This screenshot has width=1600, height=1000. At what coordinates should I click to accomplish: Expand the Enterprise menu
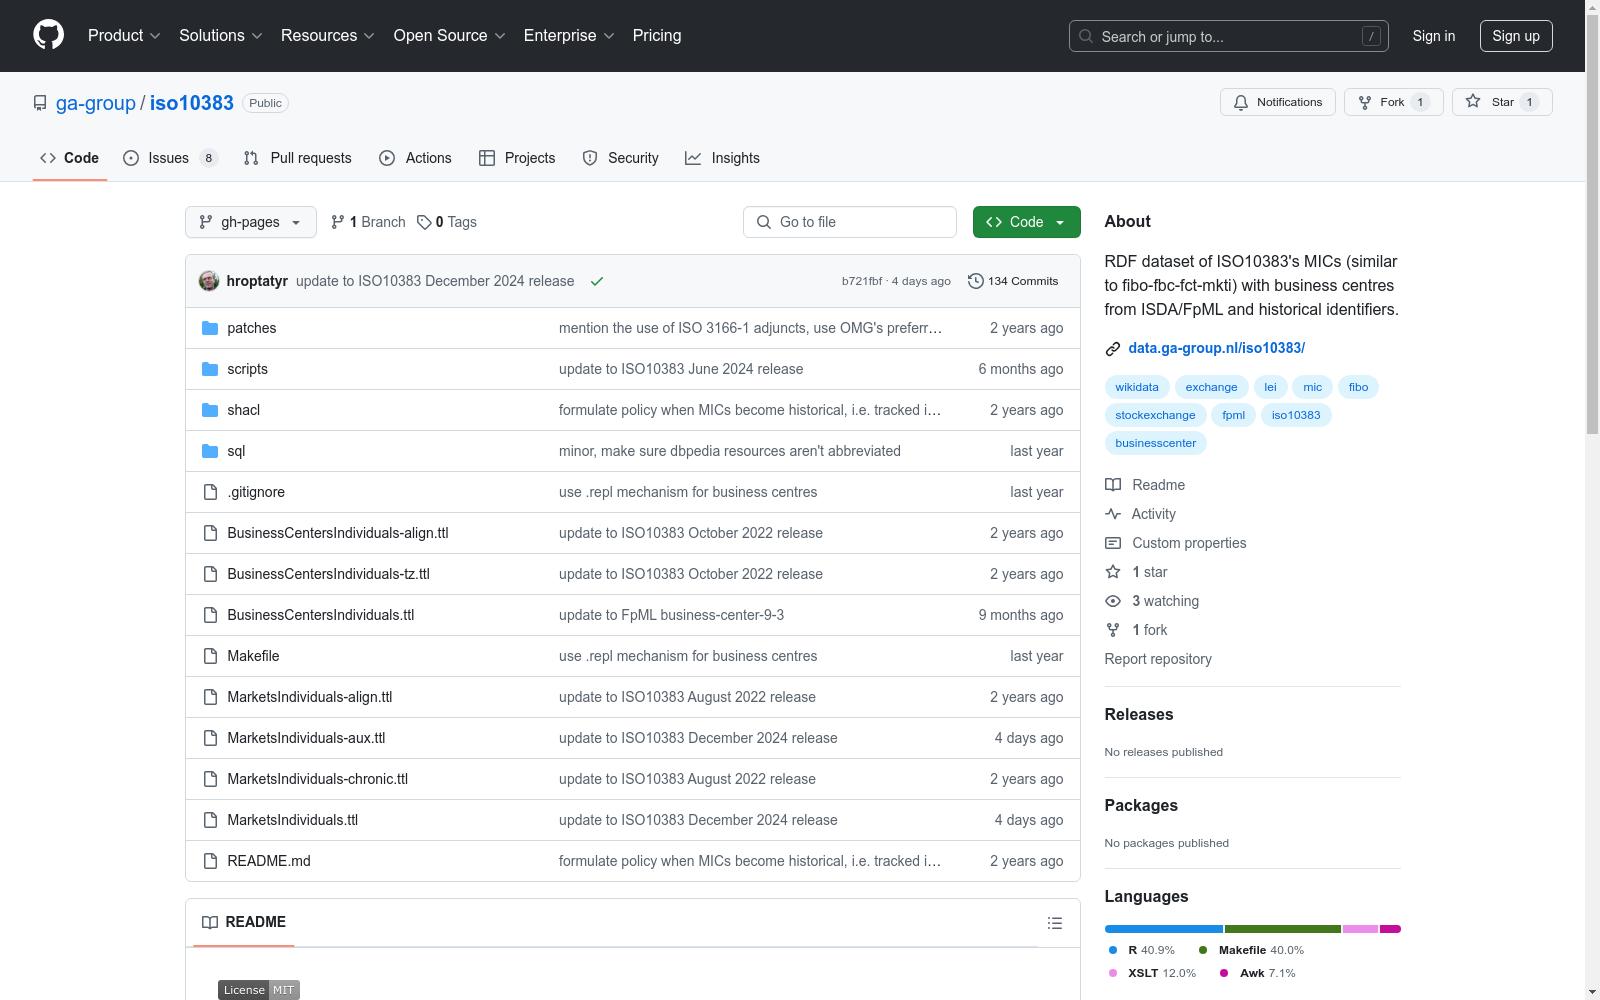[x=569, y=35]
